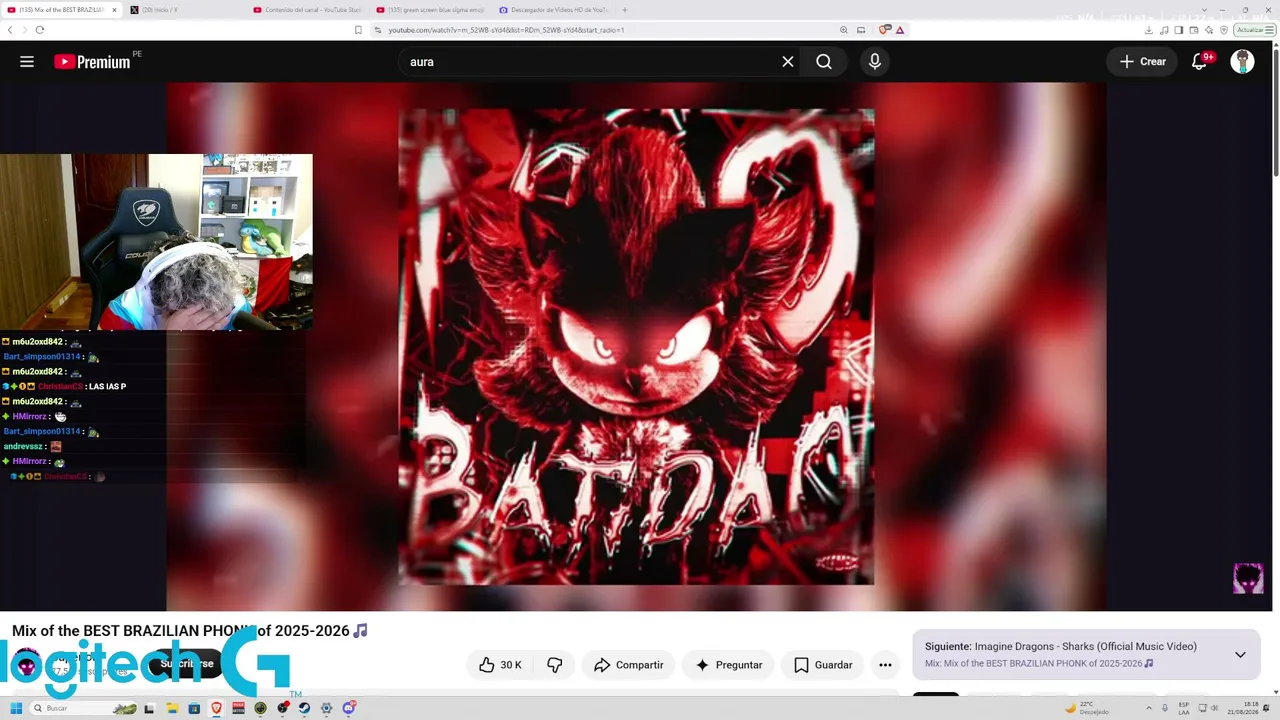
Task: Open YouTube notifications bell
Action: point(1200,62)
